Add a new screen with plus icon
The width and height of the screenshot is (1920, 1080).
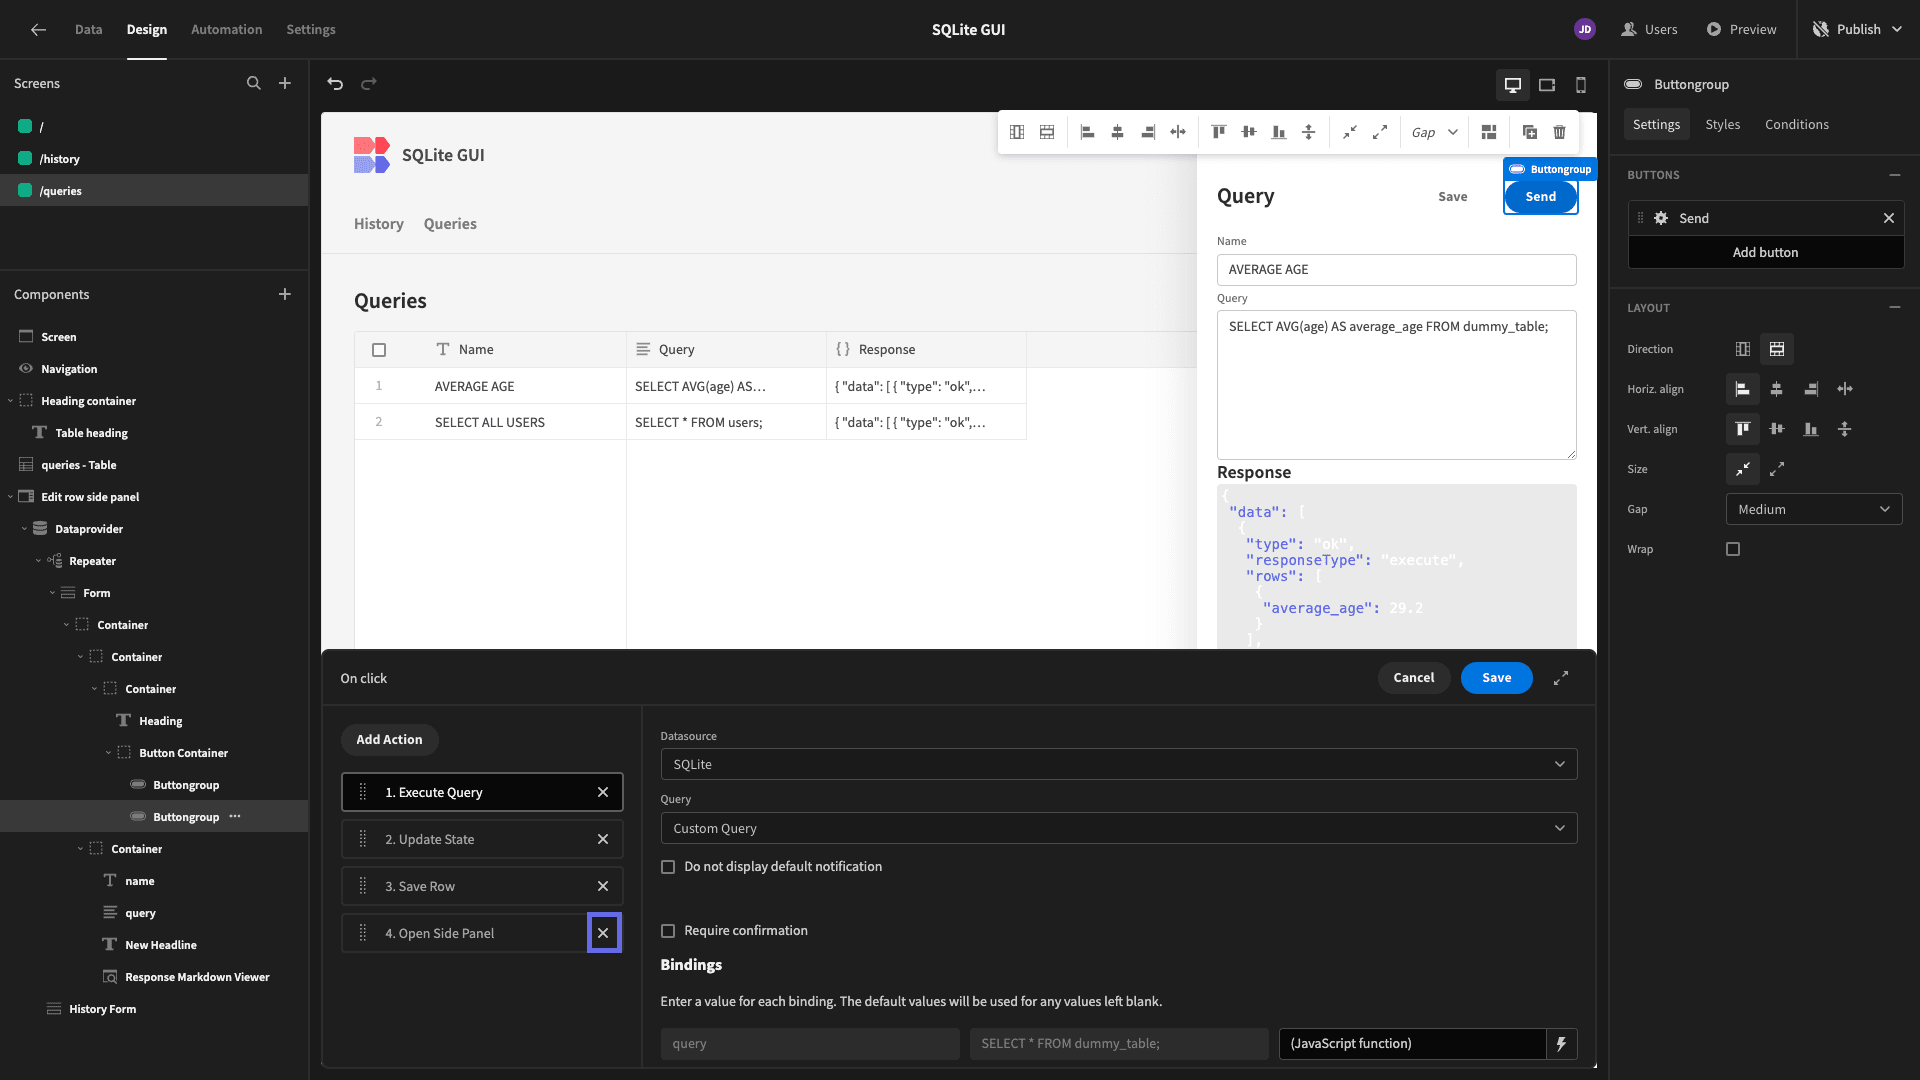coord(285,83)
